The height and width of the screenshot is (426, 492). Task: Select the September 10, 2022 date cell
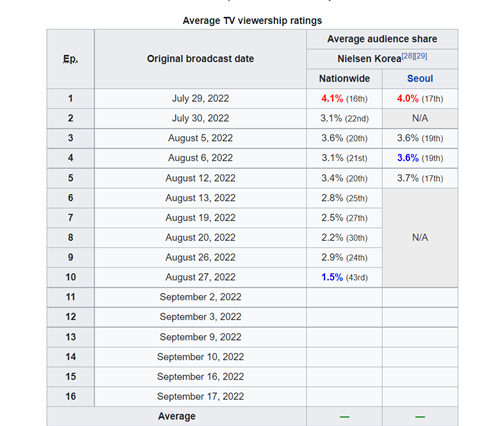[200, 357]
